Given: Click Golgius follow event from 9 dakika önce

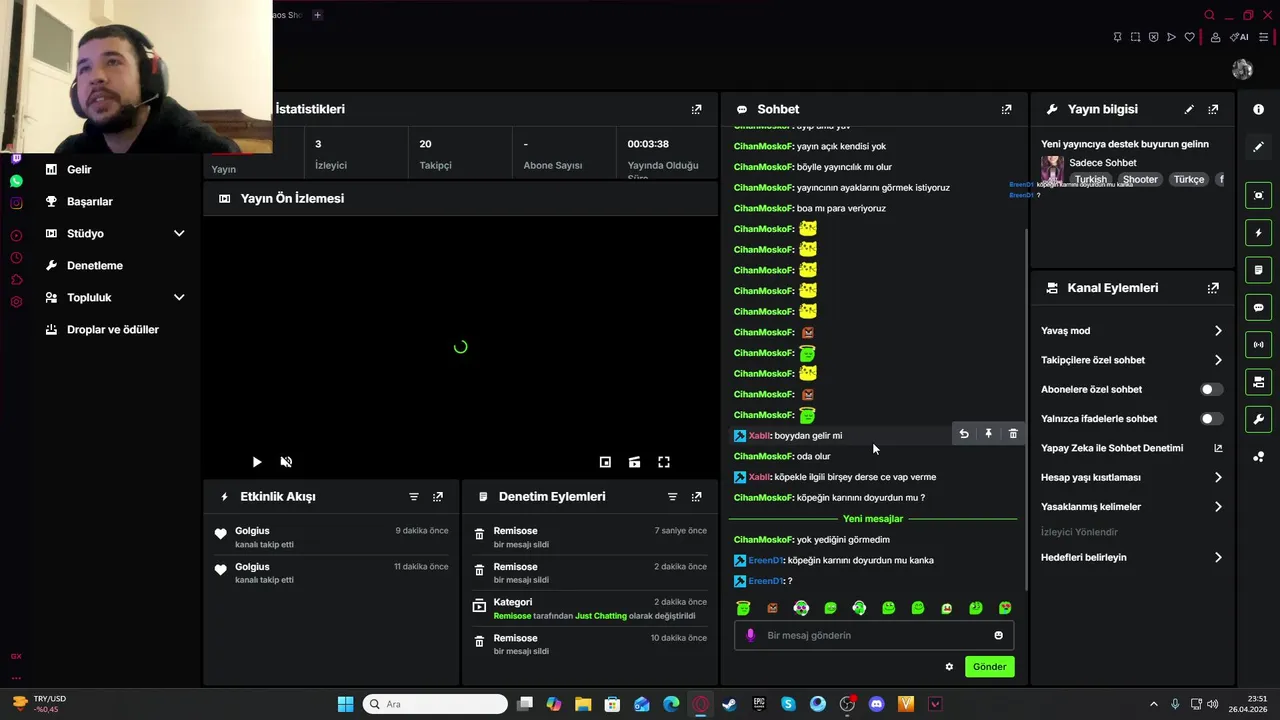Looking at the screenshot, I should (x=331, y=537).
